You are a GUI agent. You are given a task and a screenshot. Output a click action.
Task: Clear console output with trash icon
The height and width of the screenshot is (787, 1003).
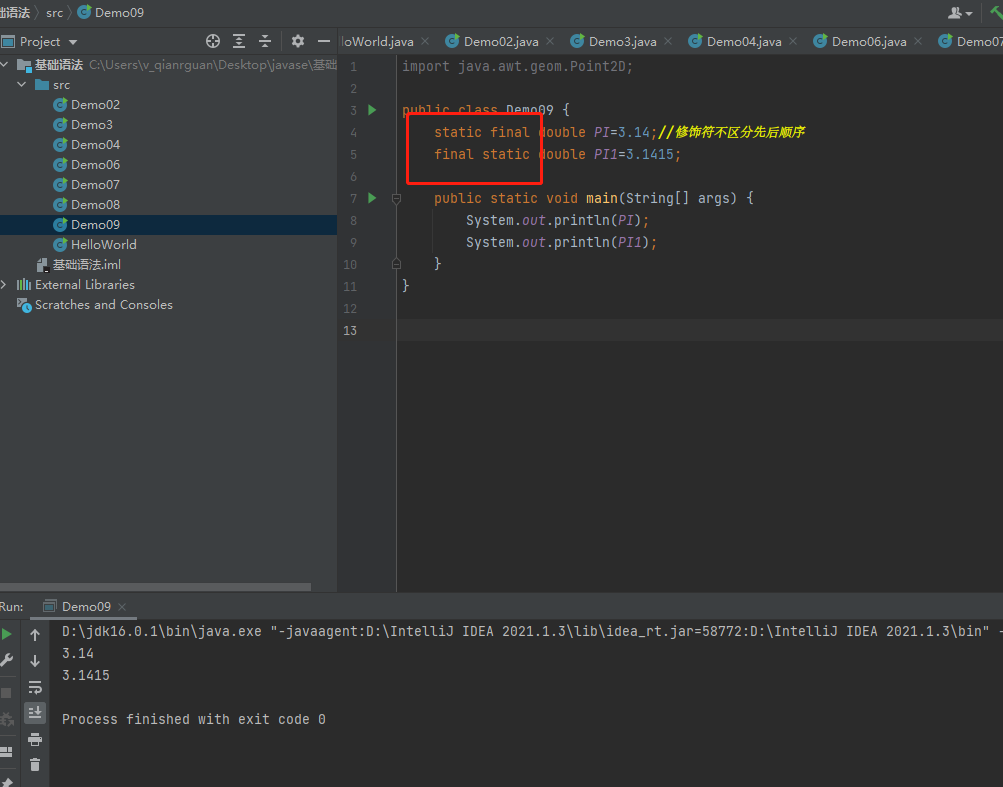35,765
